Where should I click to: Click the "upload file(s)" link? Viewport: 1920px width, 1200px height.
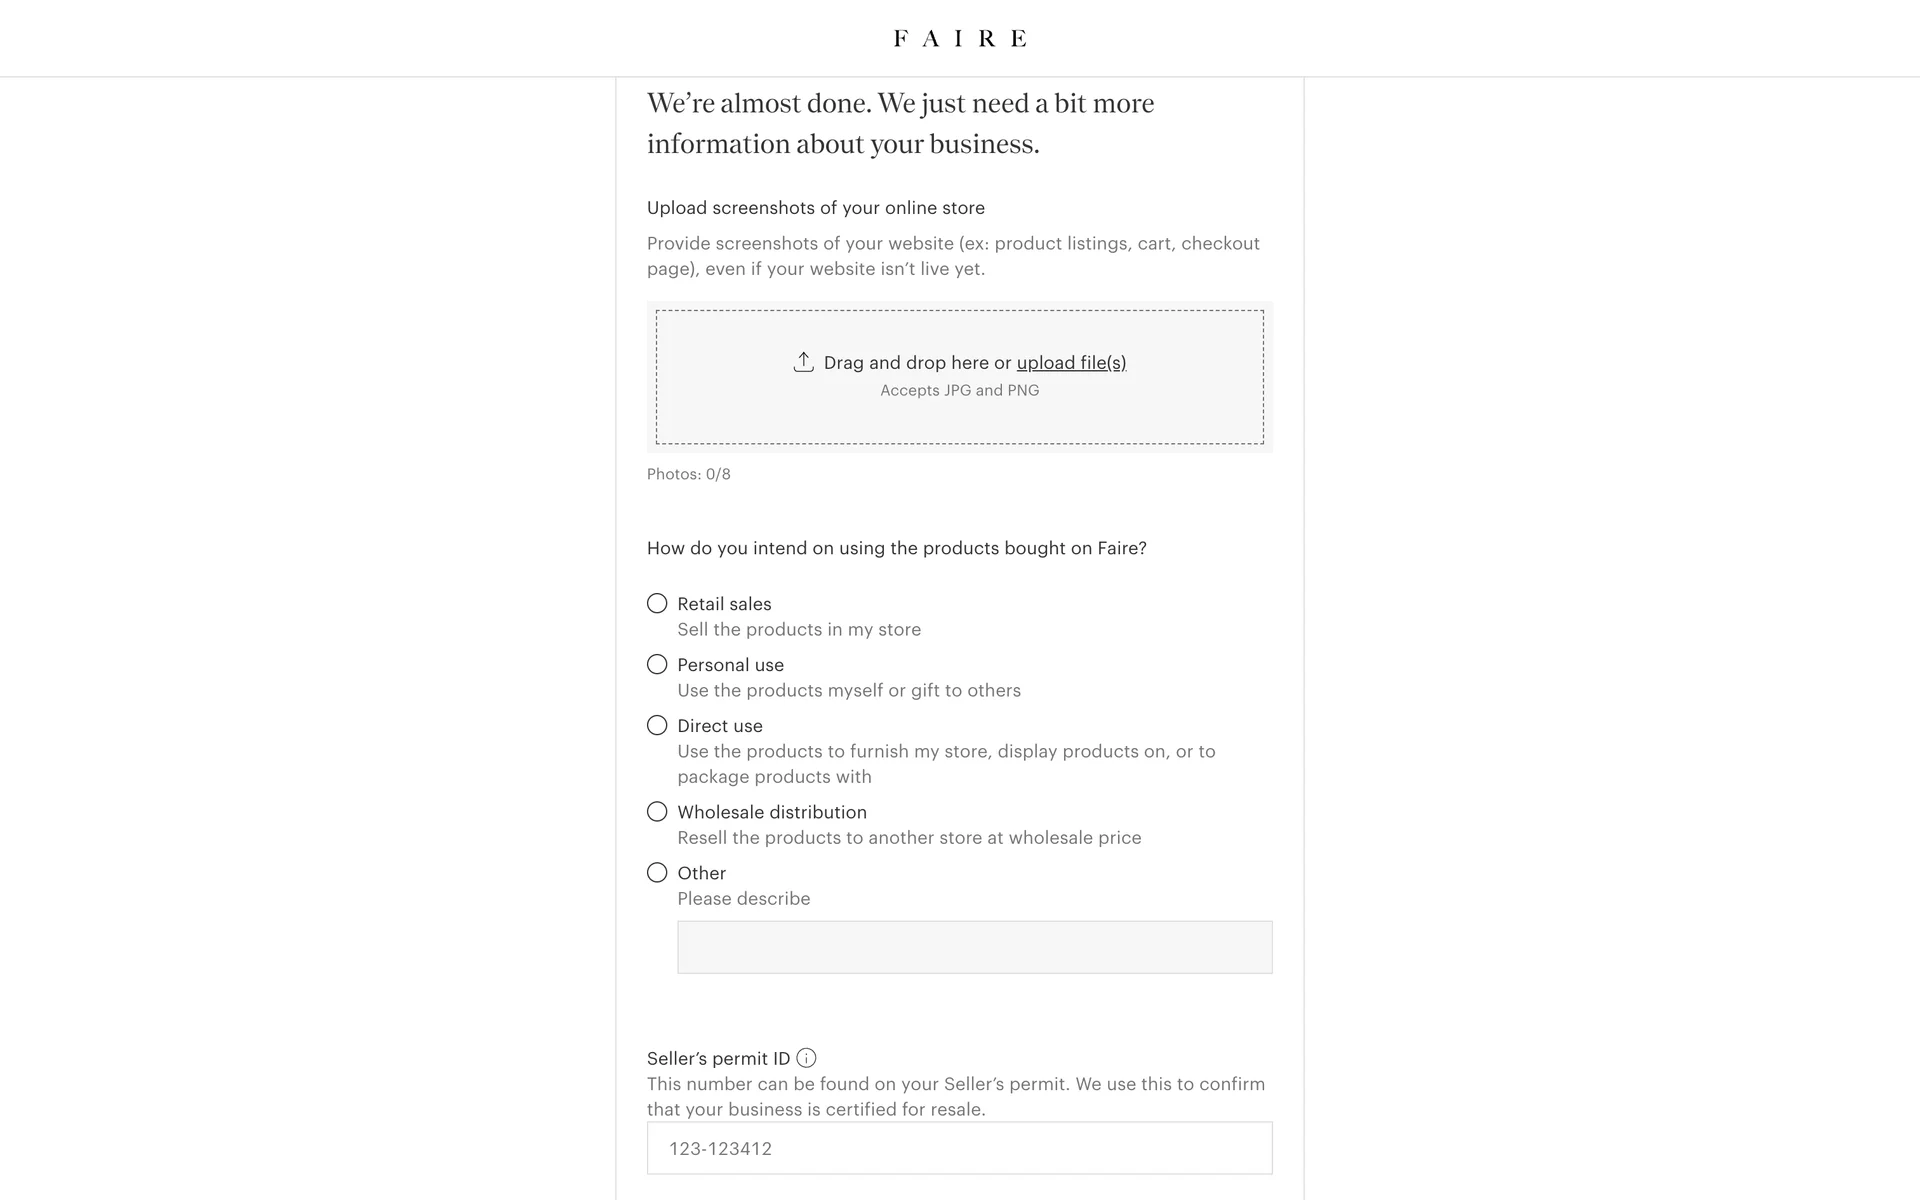tap(1071, 363)
